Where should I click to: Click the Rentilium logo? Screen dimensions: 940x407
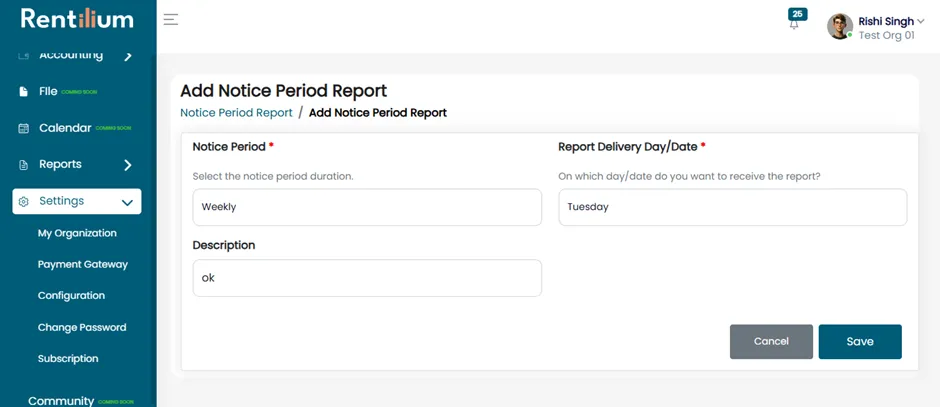pos(77,19)
